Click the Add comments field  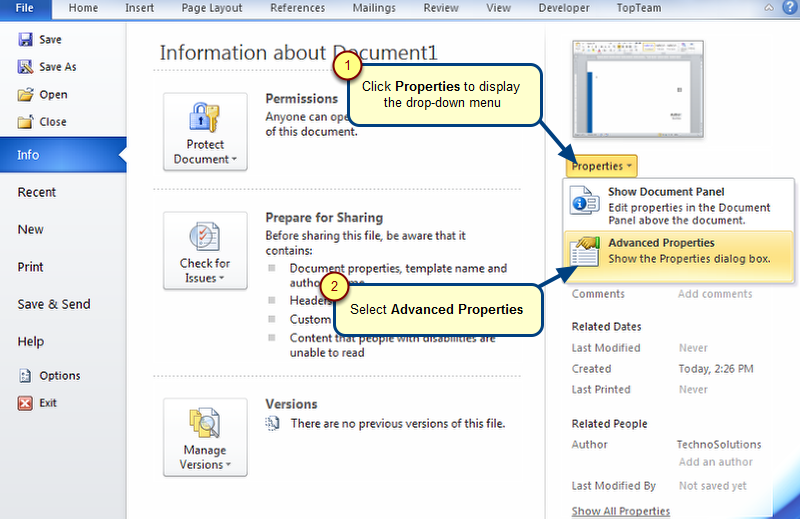coord(715,294)
